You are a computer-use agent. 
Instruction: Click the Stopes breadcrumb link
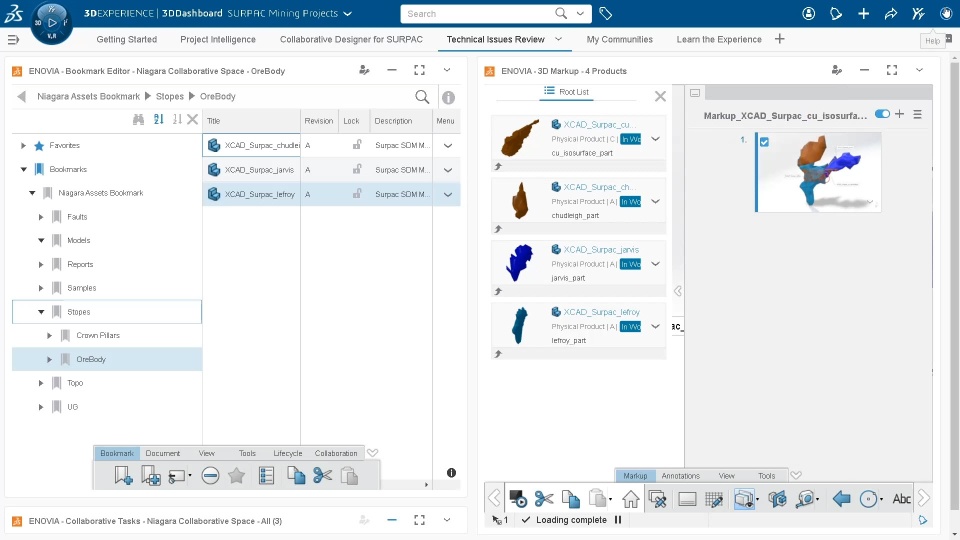click(x=170, y=97)
